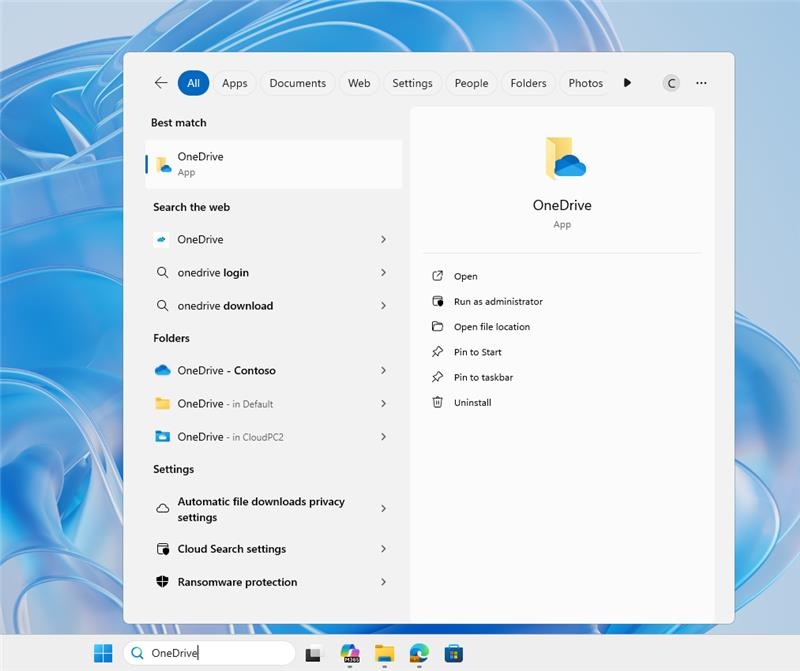The image size is (800, 671).
Task: Open the OneDrive folder in Default
Action: click(x=271, y=404)
